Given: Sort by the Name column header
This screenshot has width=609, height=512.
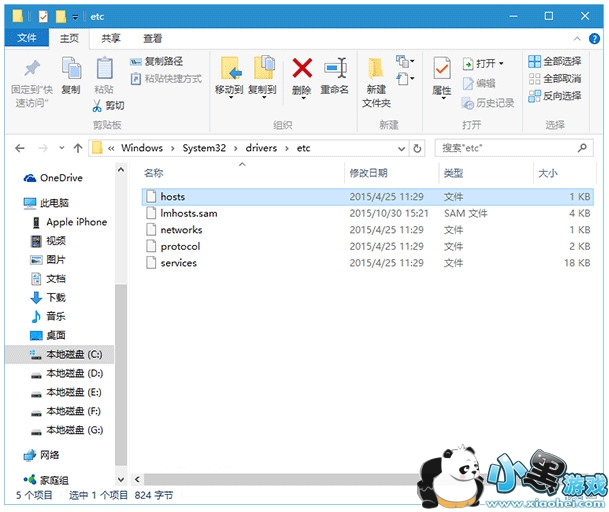Looking at the screenshot, I should 153,173.
